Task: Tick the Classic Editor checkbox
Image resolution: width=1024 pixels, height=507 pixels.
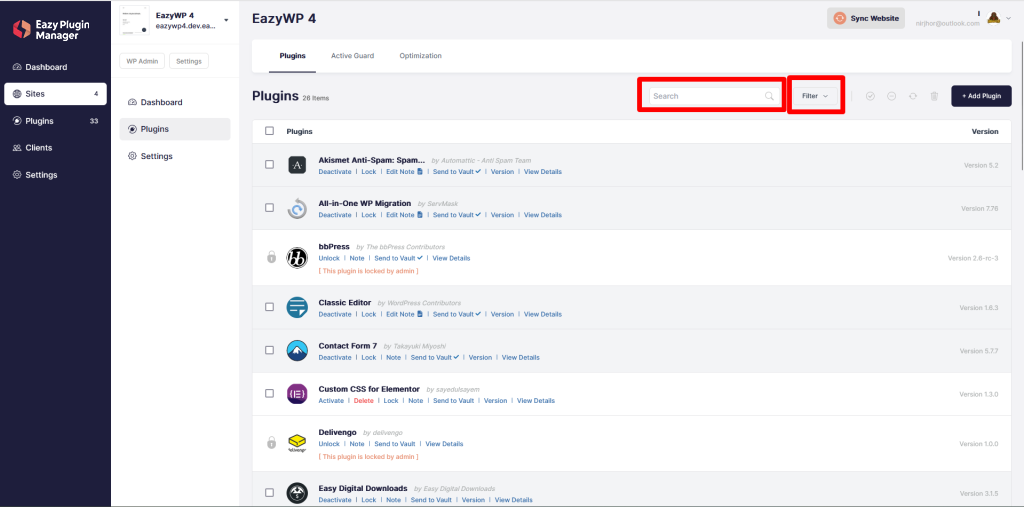Action: (270, 307)
